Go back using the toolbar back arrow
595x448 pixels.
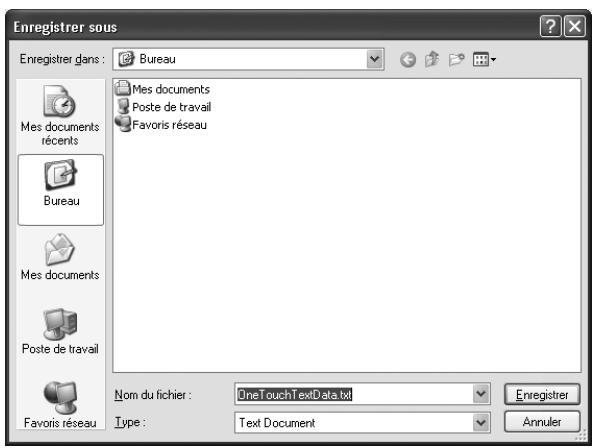(x=408, y=60)
